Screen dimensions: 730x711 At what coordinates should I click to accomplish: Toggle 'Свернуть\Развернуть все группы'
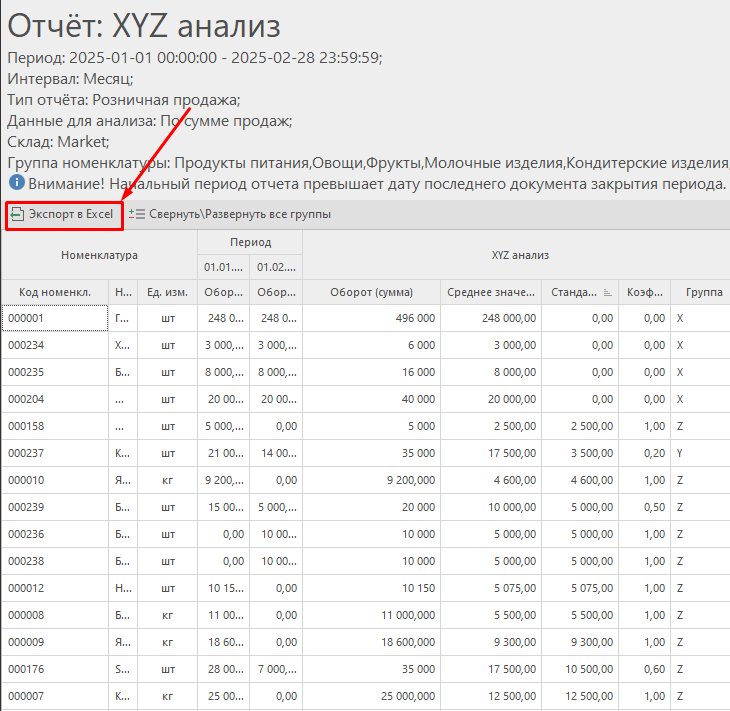[240, 214]
